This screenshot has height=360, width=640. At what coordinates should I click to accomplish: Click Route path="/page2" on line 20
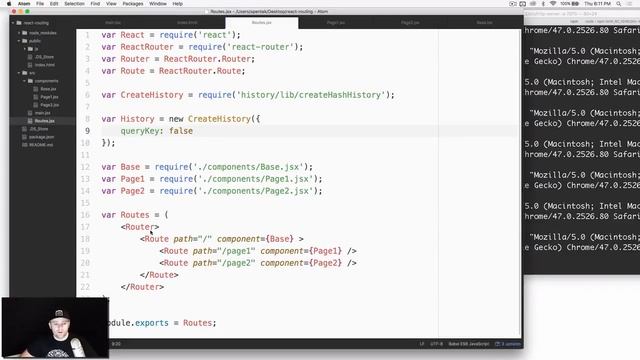pyautogui.click(x=258, y=263)
